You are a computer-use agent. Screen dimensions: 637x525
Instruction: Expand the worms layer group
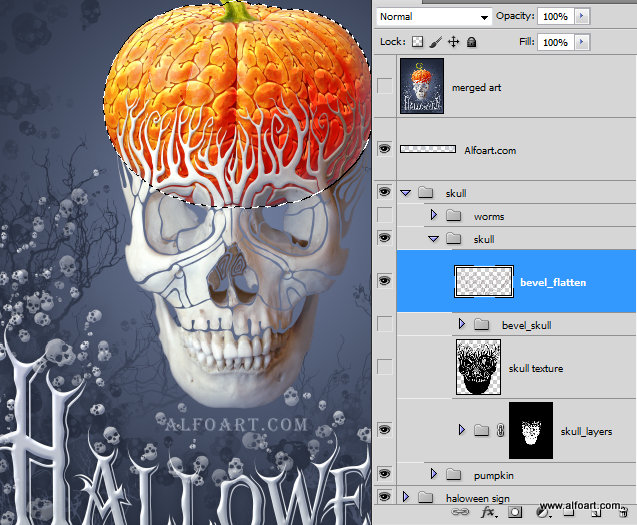[x=434, y=216]
